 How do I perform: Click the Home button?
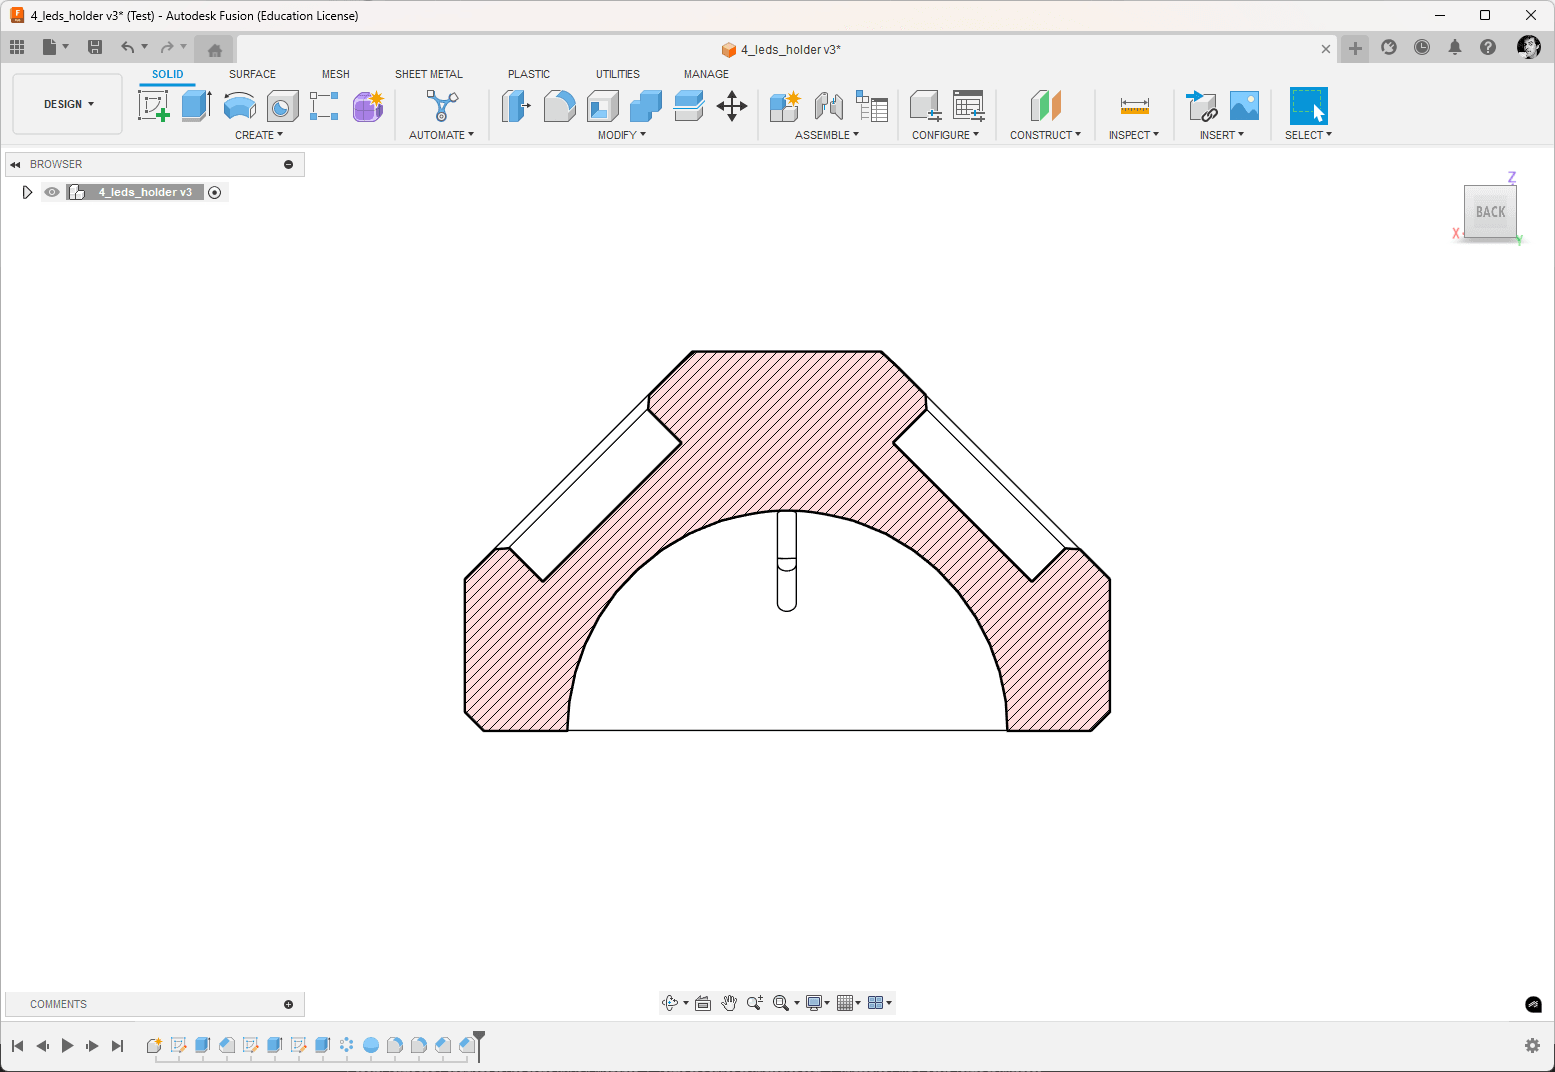click(214, 49)
